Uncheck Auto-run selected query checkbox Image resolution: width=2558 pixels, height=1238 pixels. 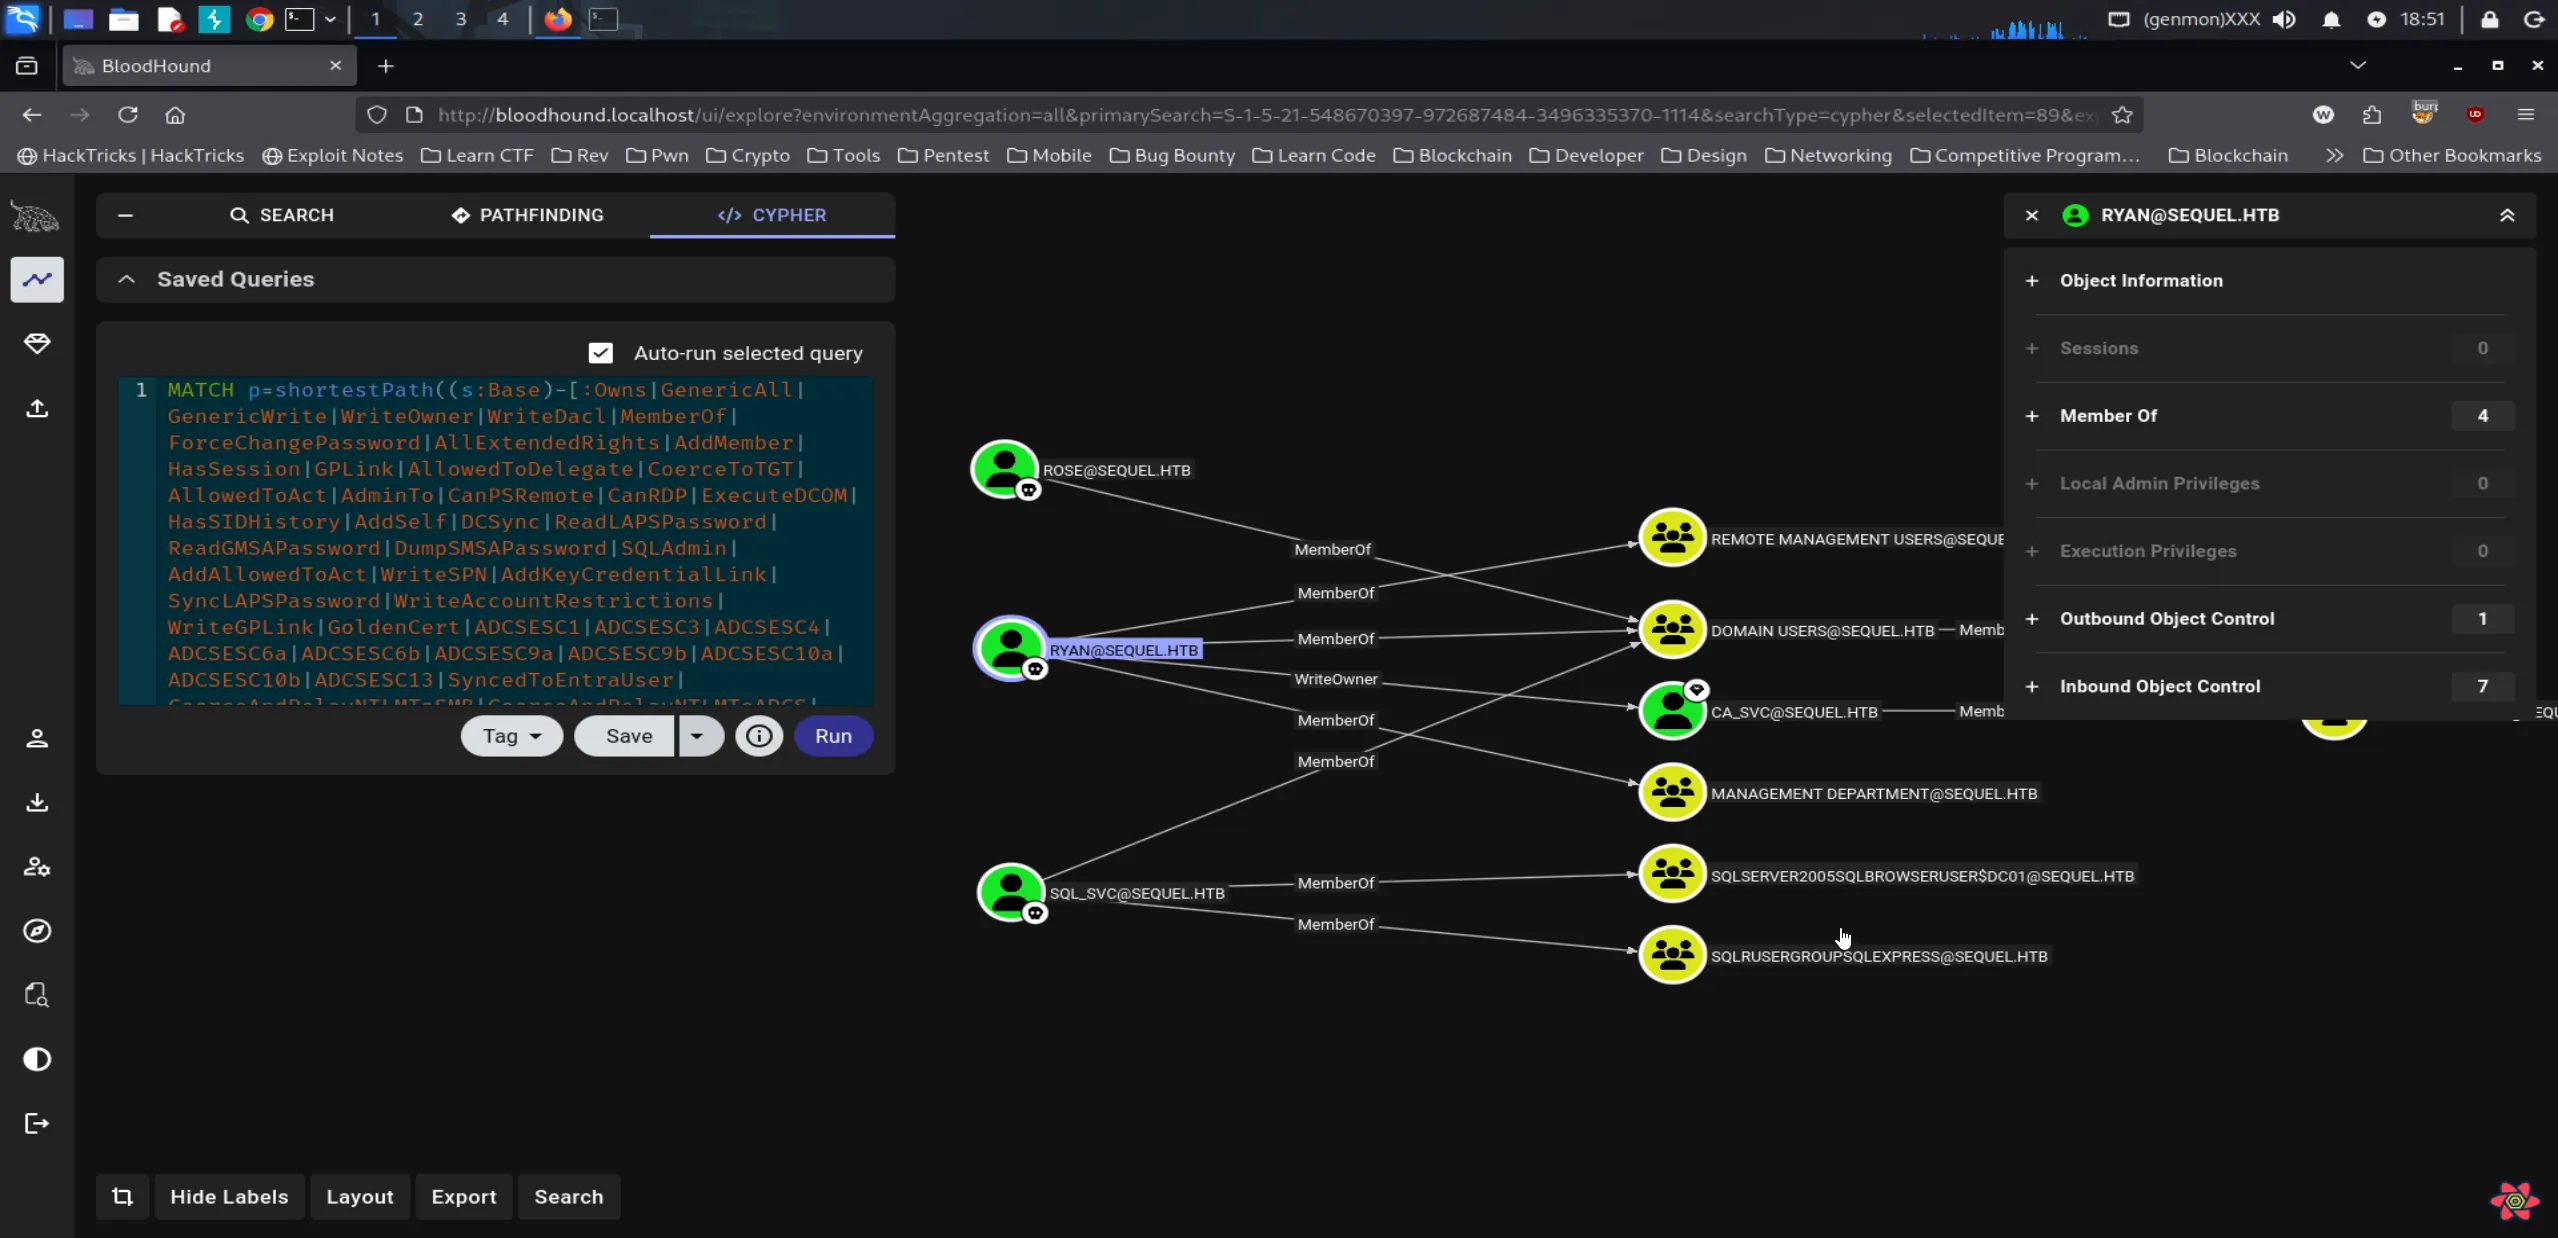pos(600,353)
